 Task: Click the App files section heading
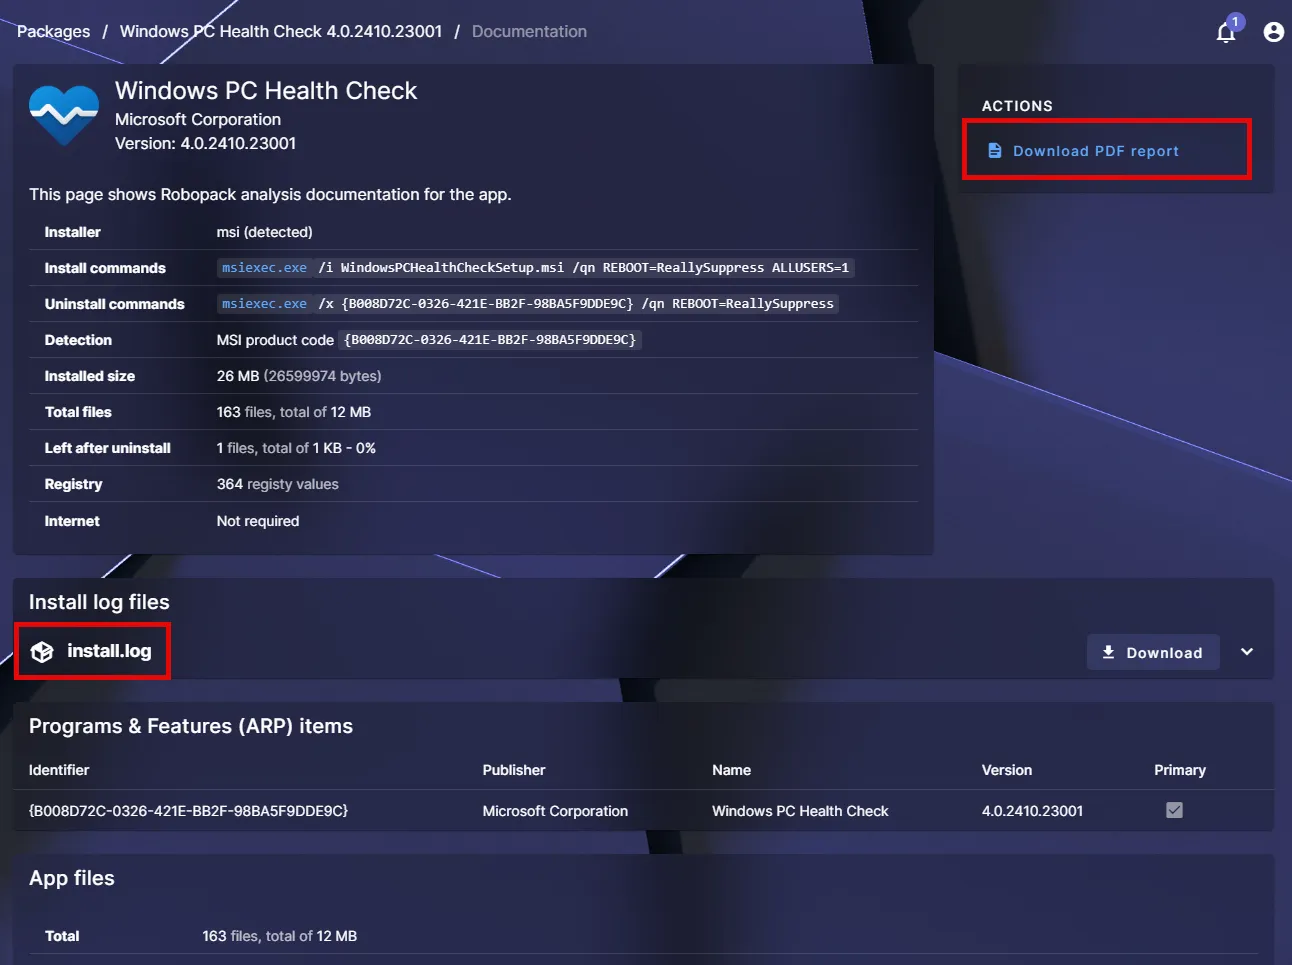[x=72, y=878]
